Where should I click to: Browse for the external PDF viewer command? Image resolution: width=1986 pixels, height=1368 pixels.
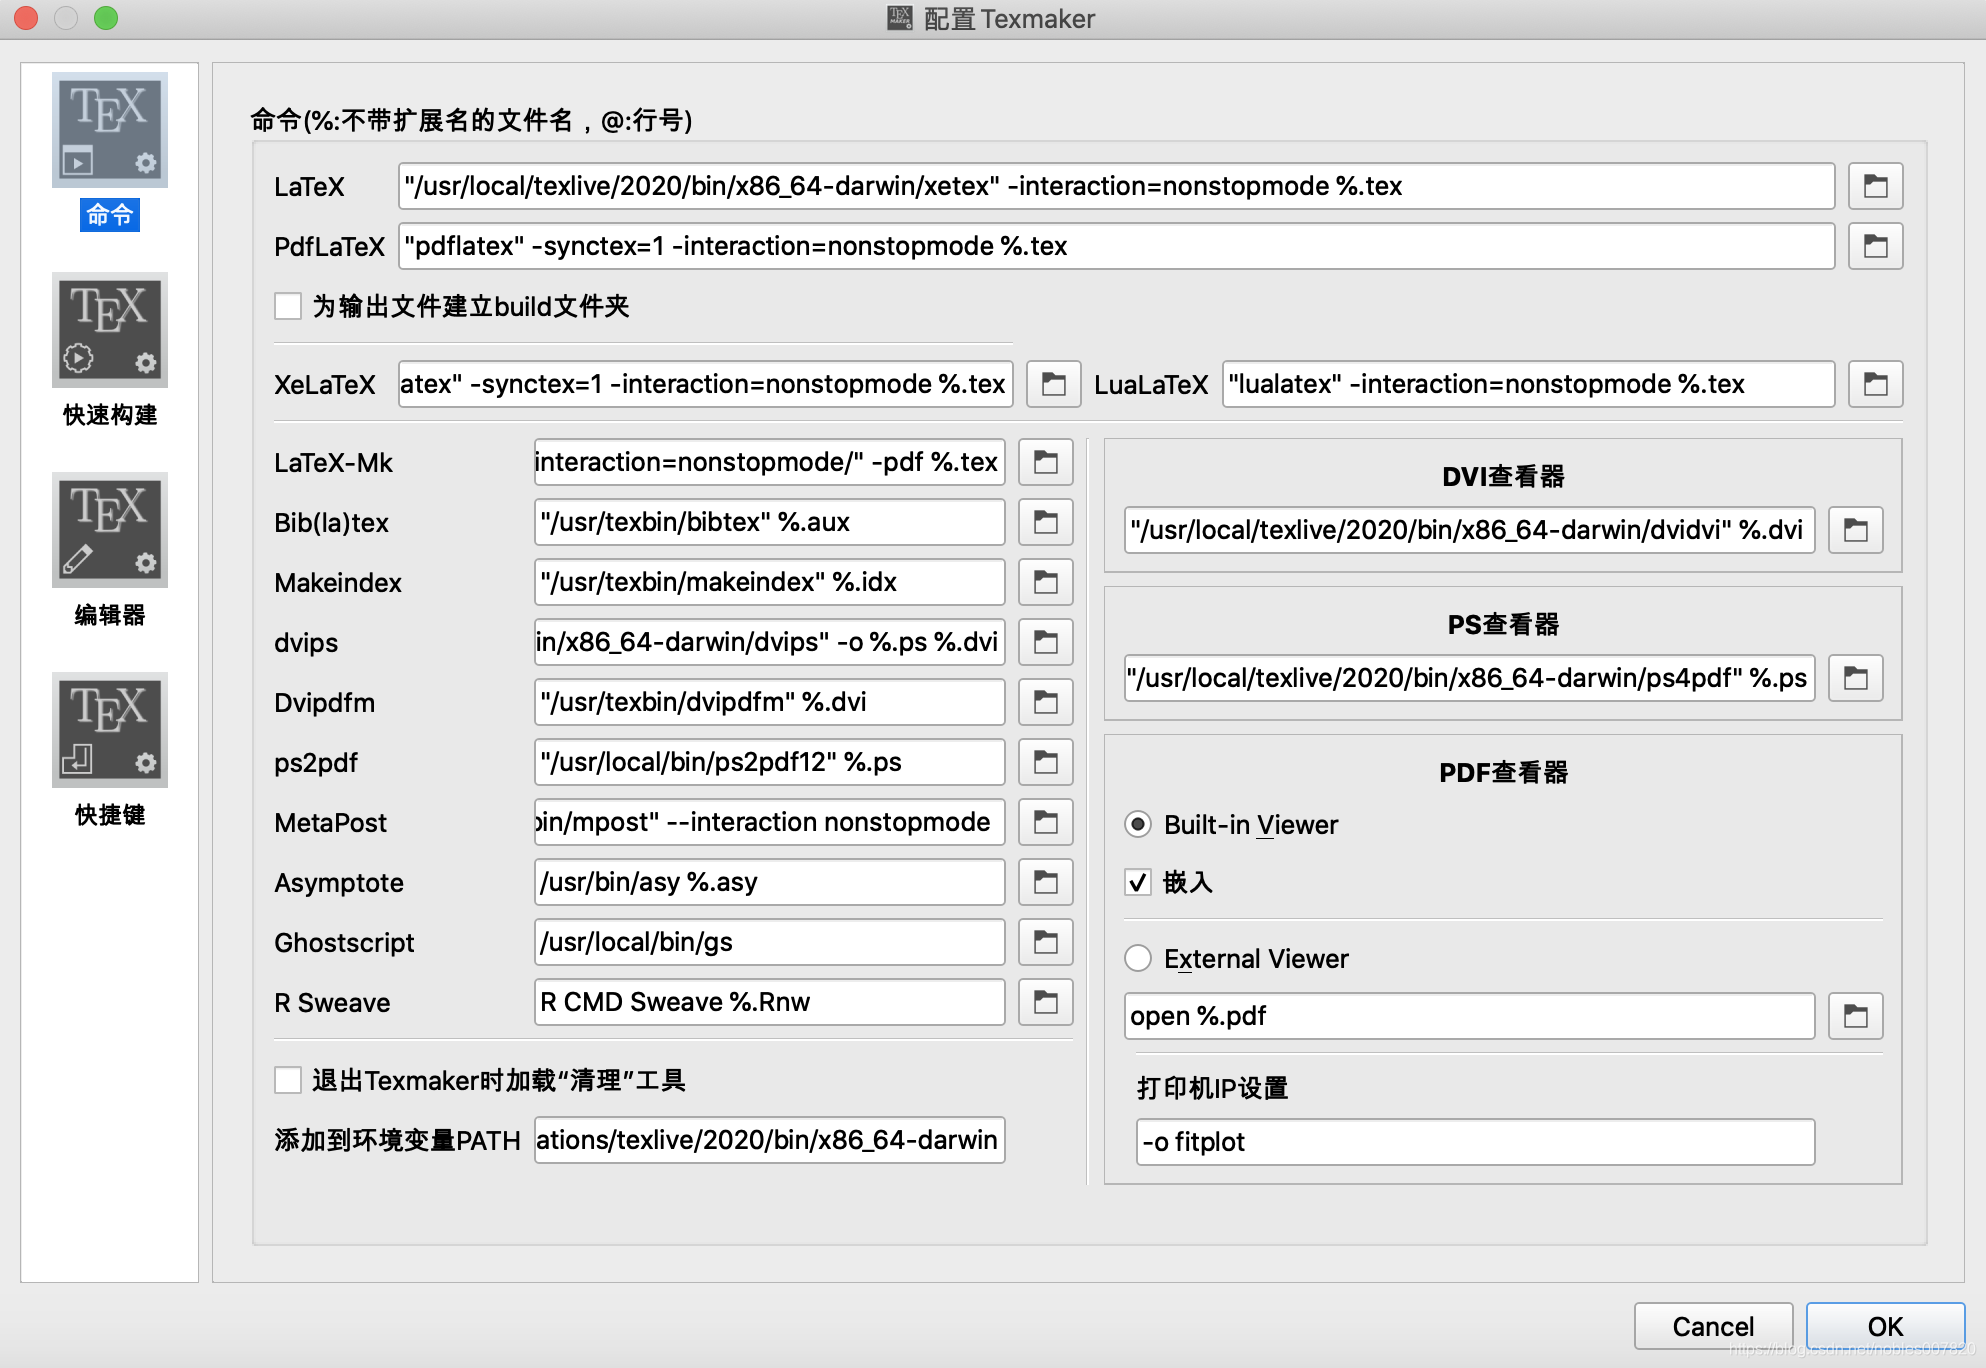[x=1855, y=1016]
